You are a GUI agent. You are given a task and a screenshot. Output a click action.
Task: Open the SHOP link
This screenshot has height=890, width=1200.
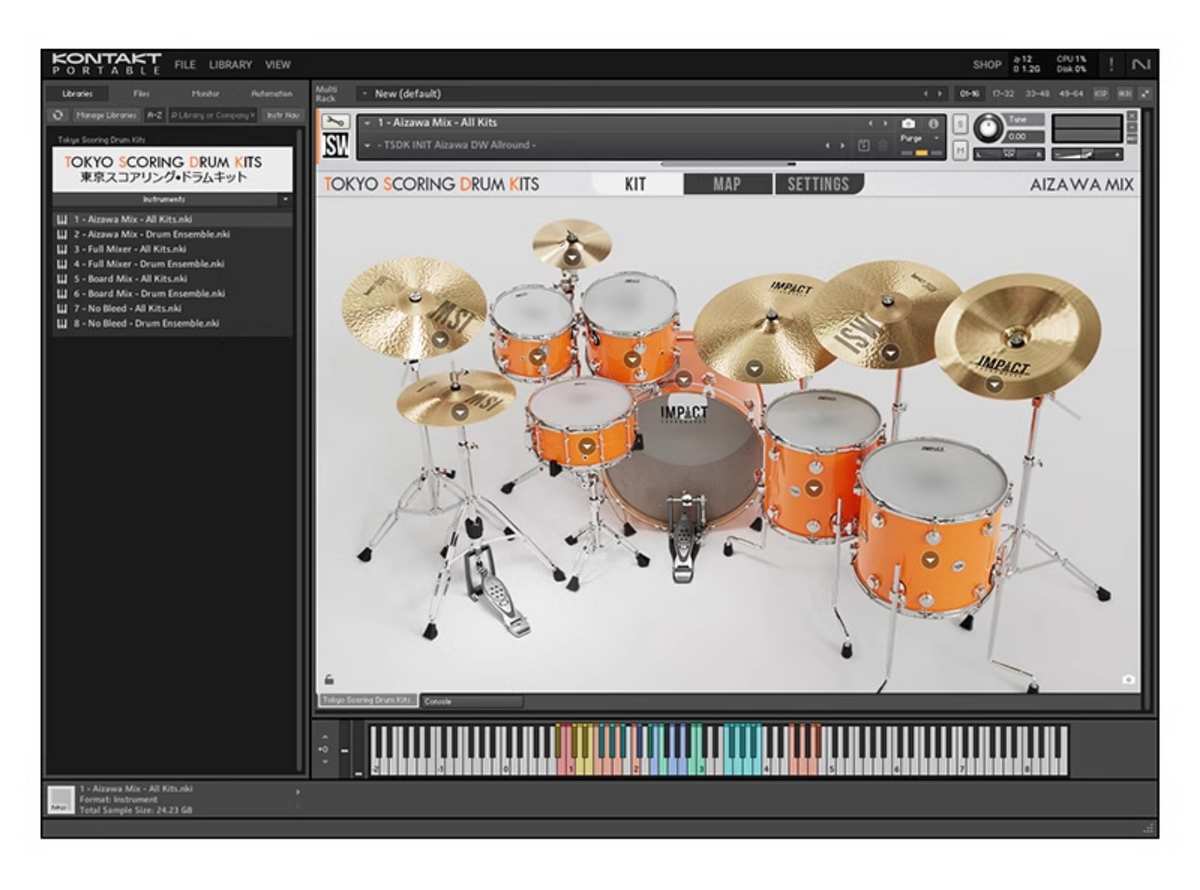[987, 64]
